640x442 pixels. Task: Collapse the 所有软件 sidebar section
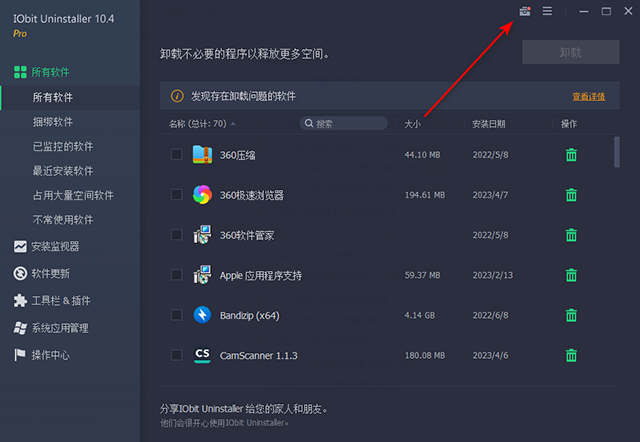(50, 72)
